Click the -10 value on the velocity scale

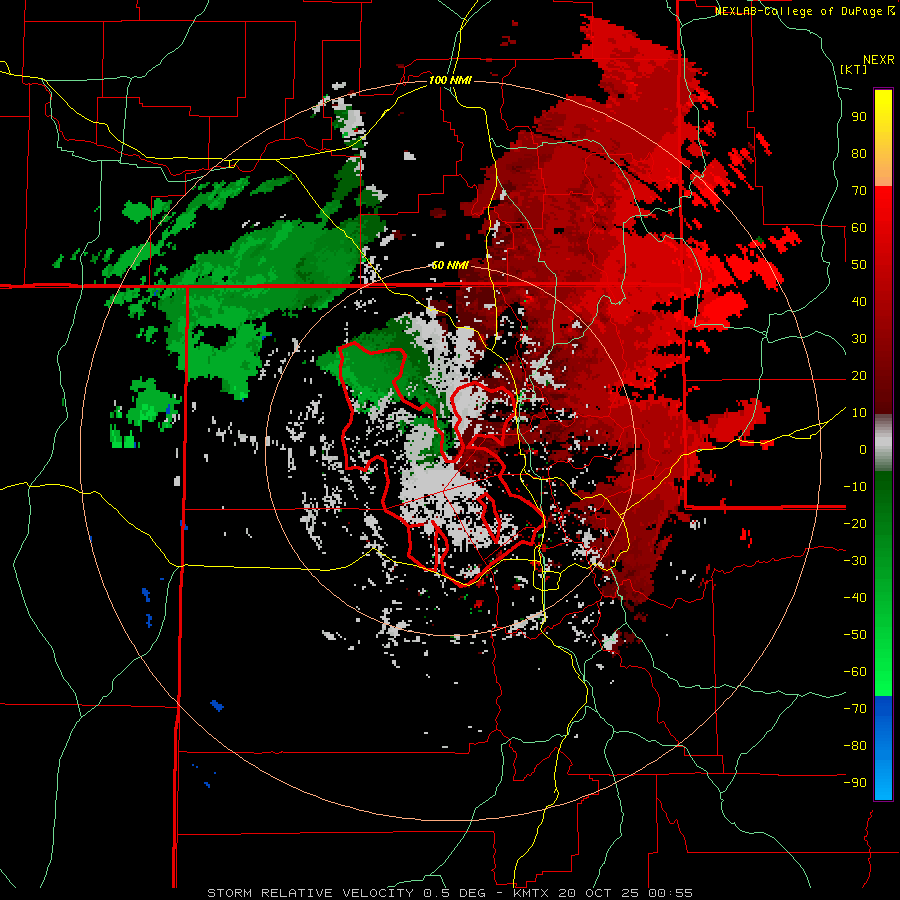tap(855, 487)
